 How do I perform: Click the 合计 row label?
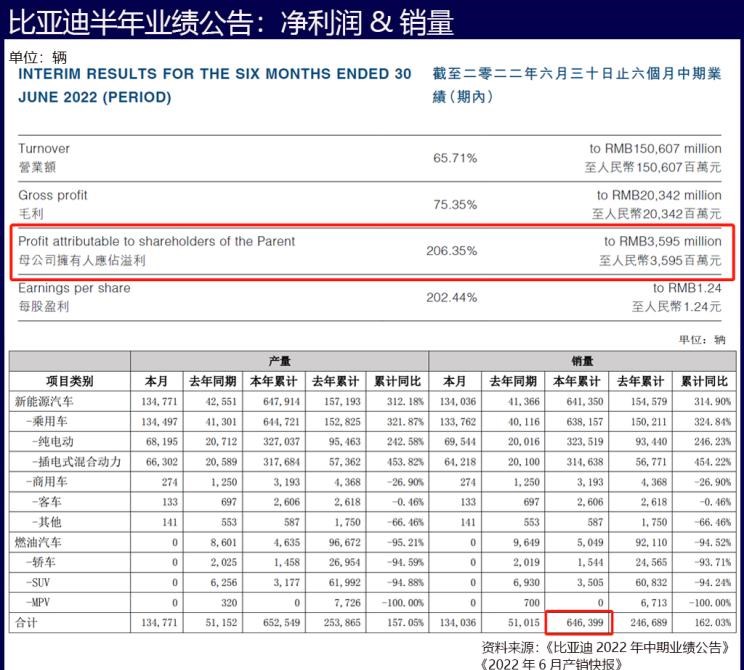pos(26,623)
